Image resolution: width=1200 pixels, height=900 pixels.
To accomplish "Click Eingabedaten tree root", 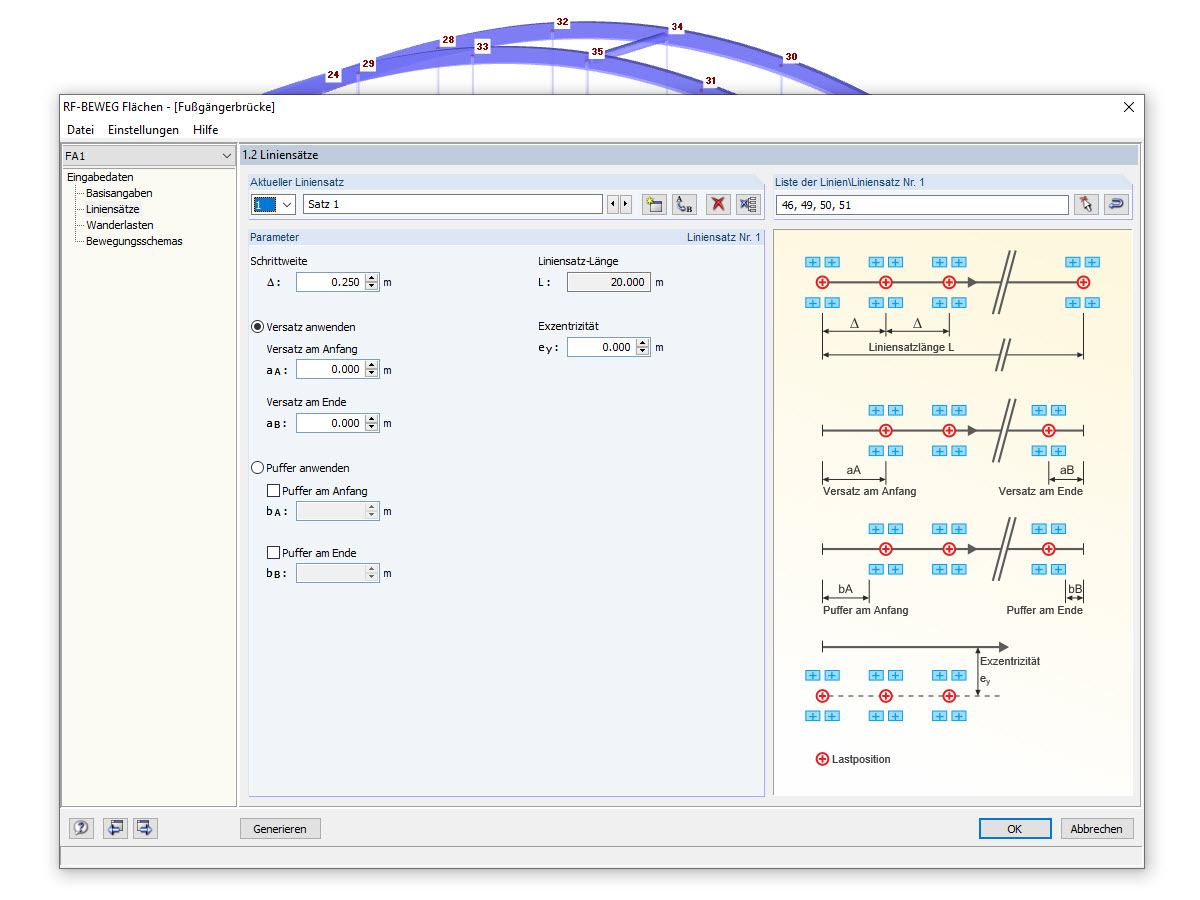I will 100,177.
